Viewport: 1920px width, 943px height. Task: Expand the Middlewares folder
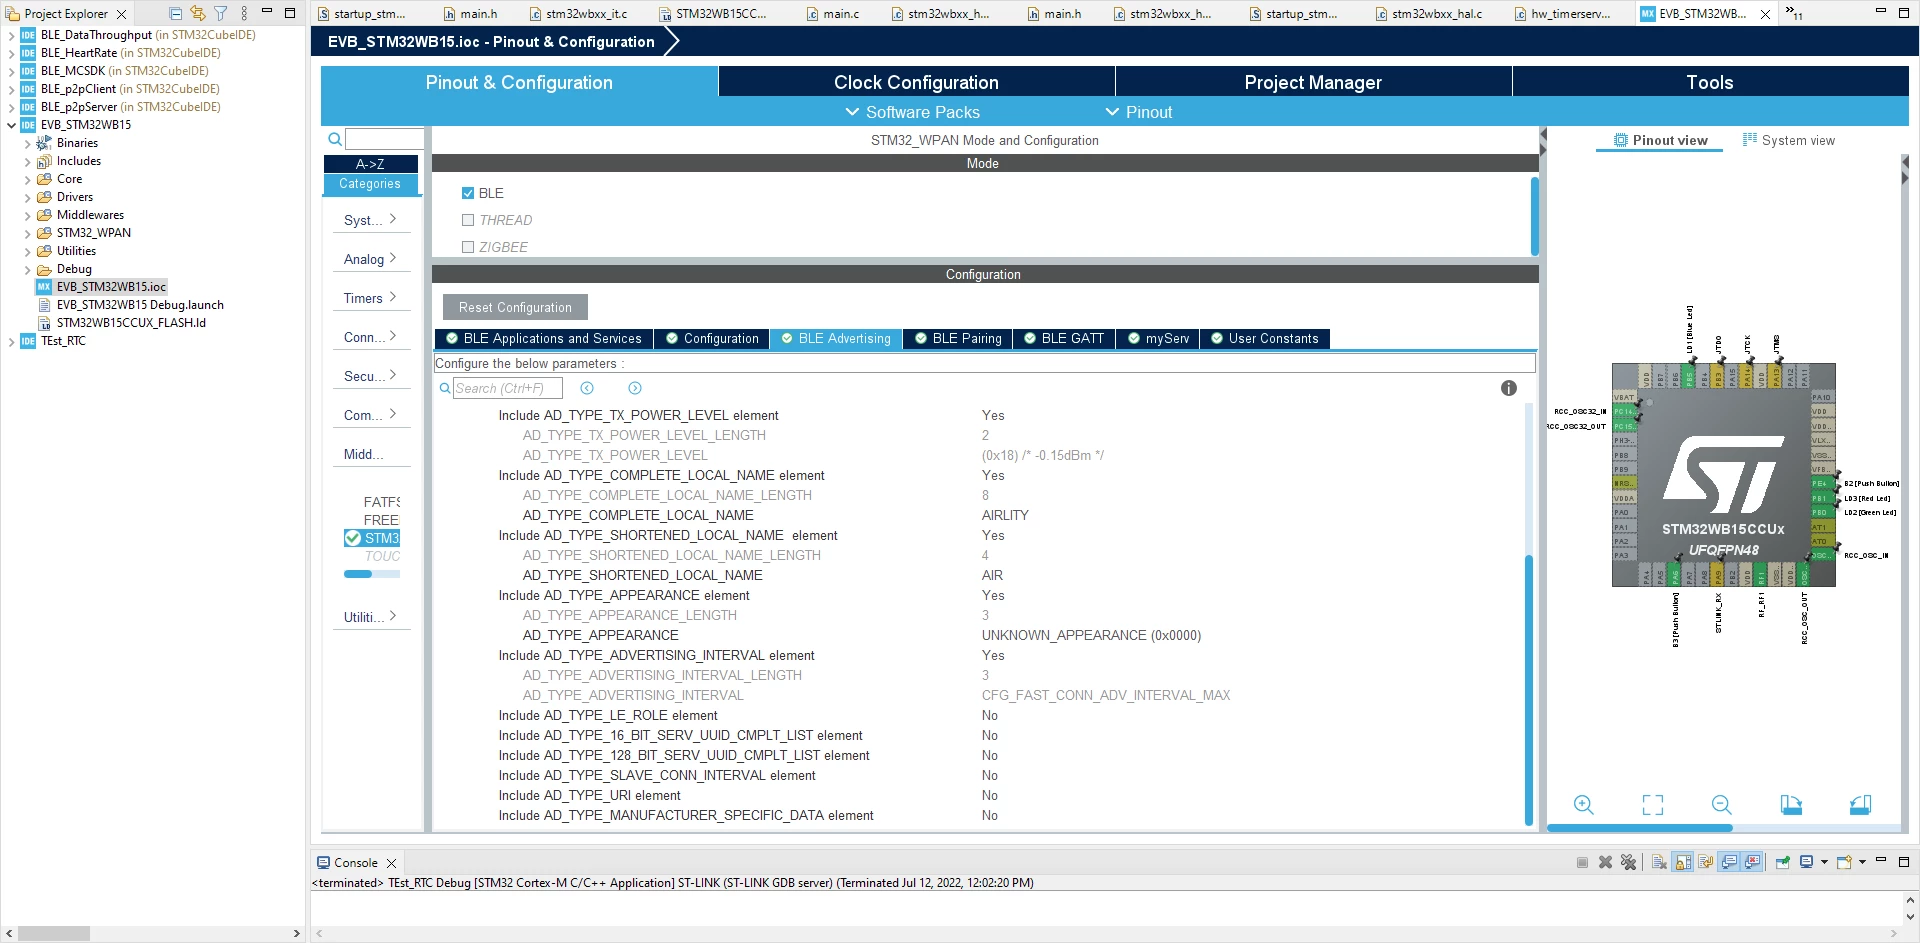pyautogui.click(x=27, y=215)
